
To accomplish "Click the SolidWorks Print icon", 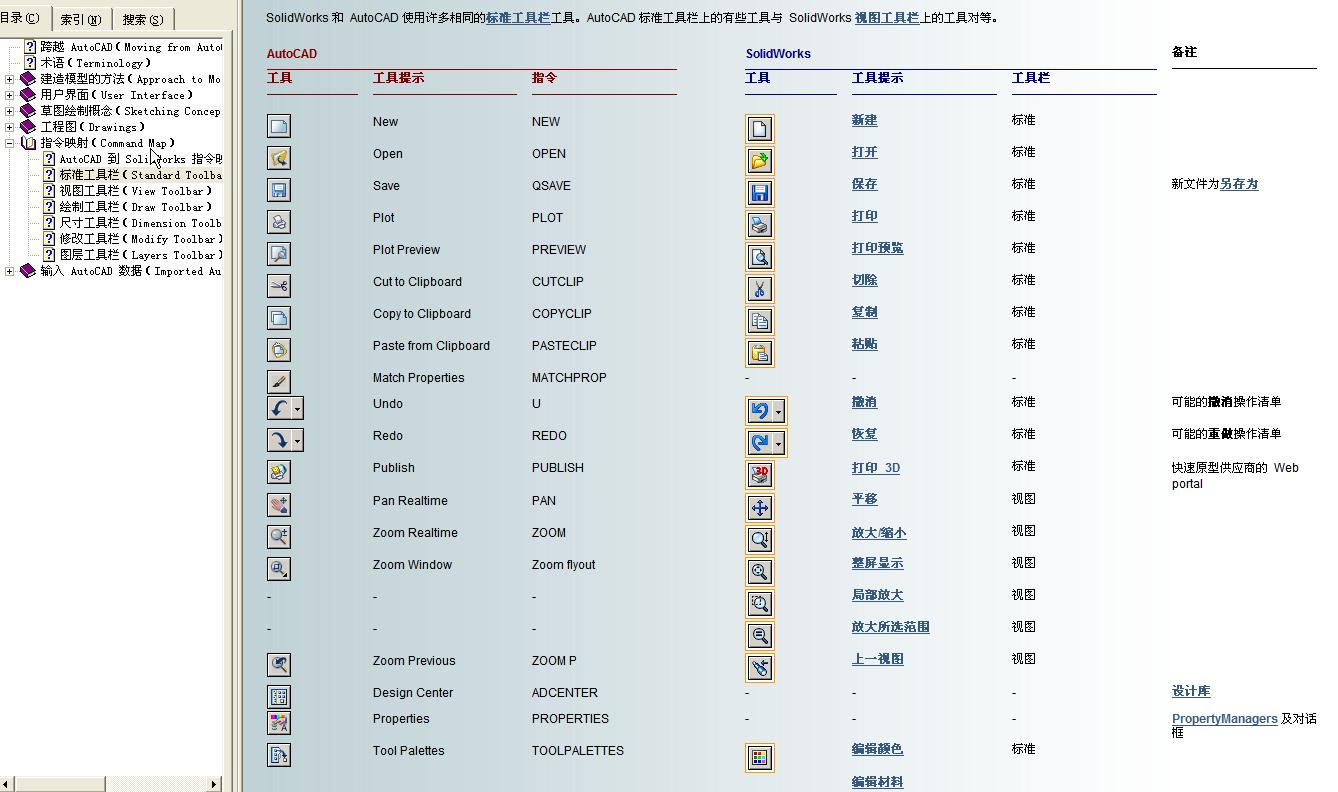I will click(760, 224).
